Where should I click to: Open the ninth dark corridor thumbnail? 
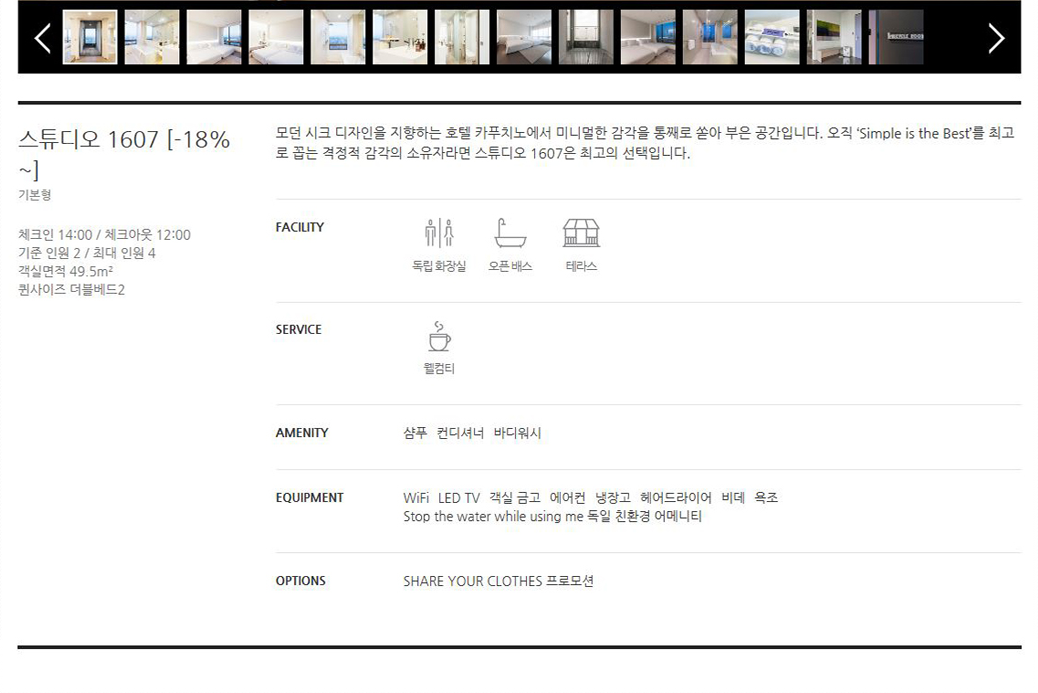tap(586, 37)
